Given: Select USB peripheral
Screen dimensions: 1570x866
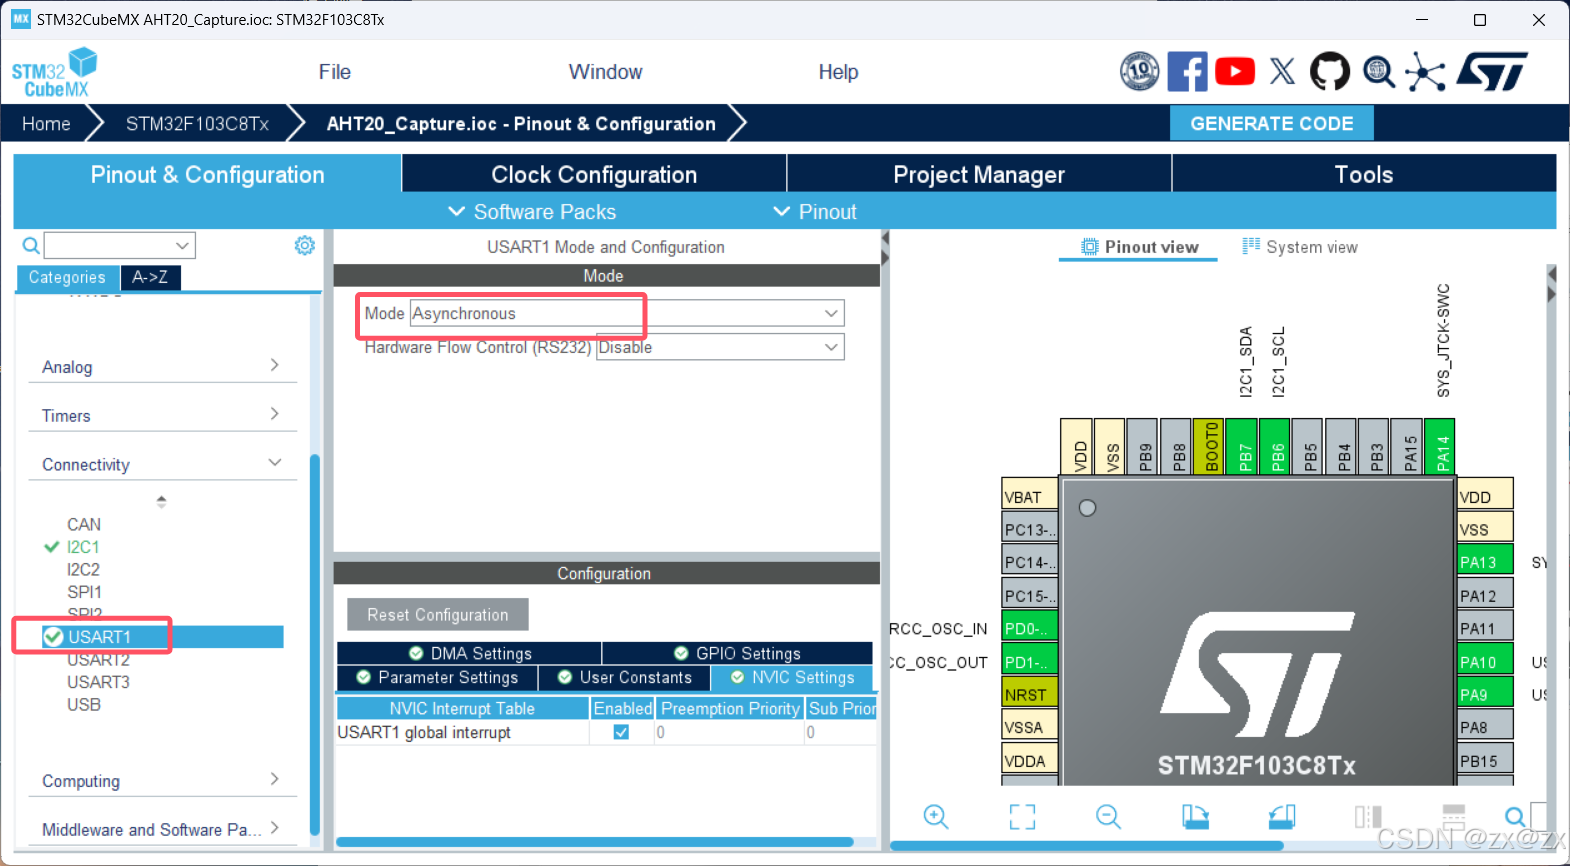Looking at the screenshot, I should [84, 705].
